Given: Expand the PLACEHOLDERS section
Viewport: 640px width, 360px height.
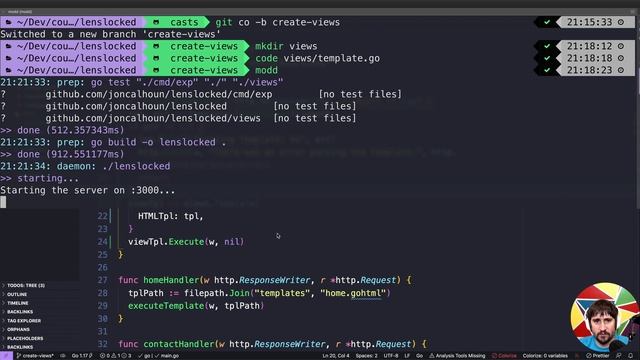Looking at the screenshot, I should point(24,338).
